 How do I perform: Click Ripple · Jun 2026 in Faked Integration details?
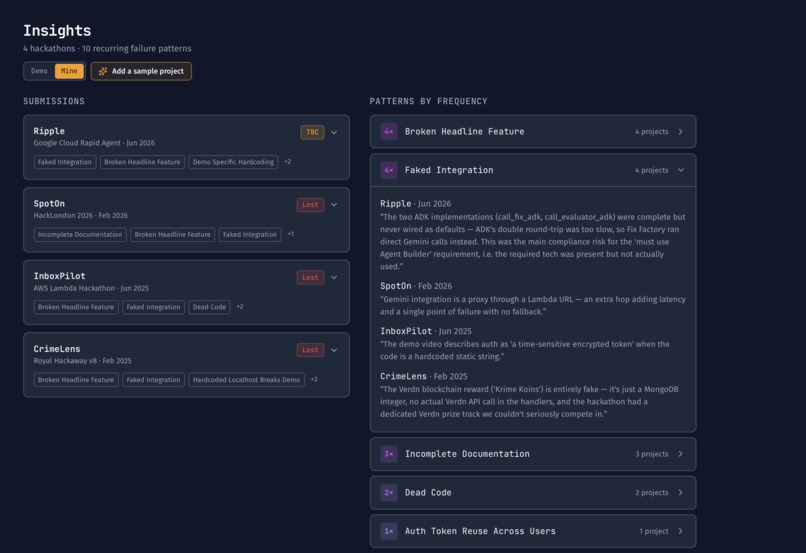[x=415, y=204]
